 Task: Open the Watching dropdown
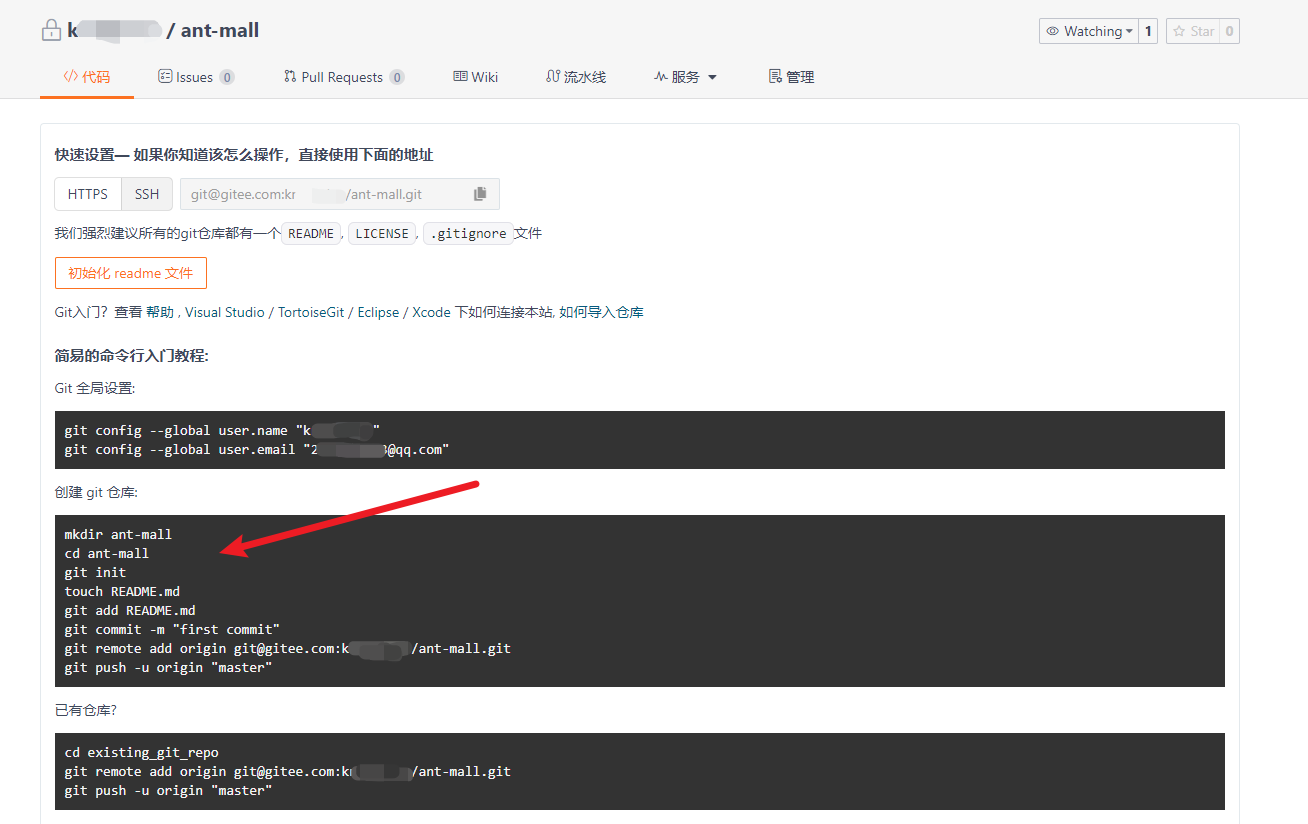click(x=1089, y=32)
